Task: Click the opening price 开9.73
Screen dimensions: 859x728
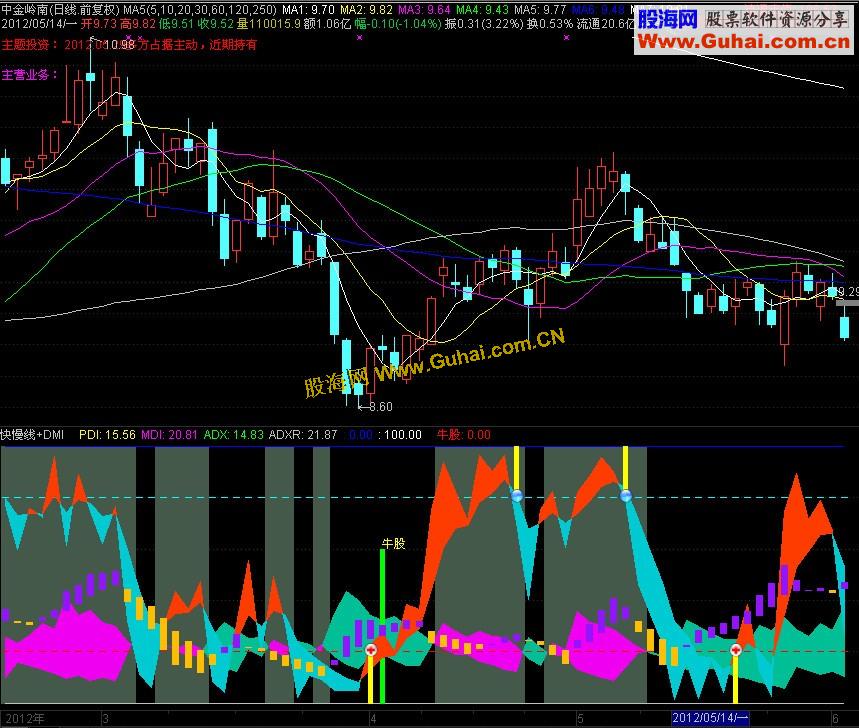Action: [99, 24]
